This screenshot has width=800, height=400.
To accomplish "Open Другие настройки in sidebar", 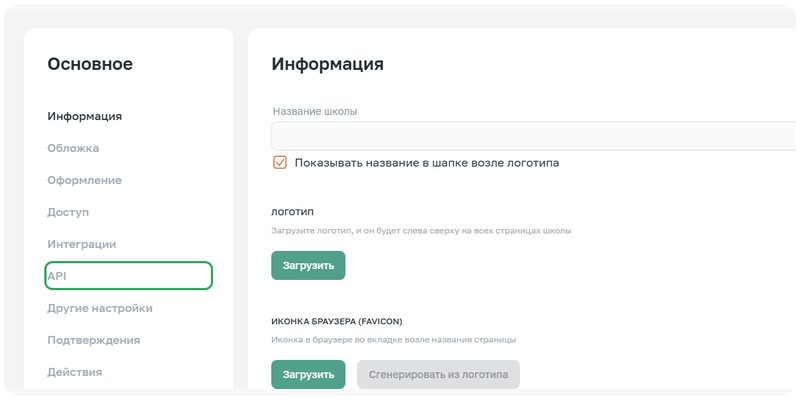I will click(100, 308).
